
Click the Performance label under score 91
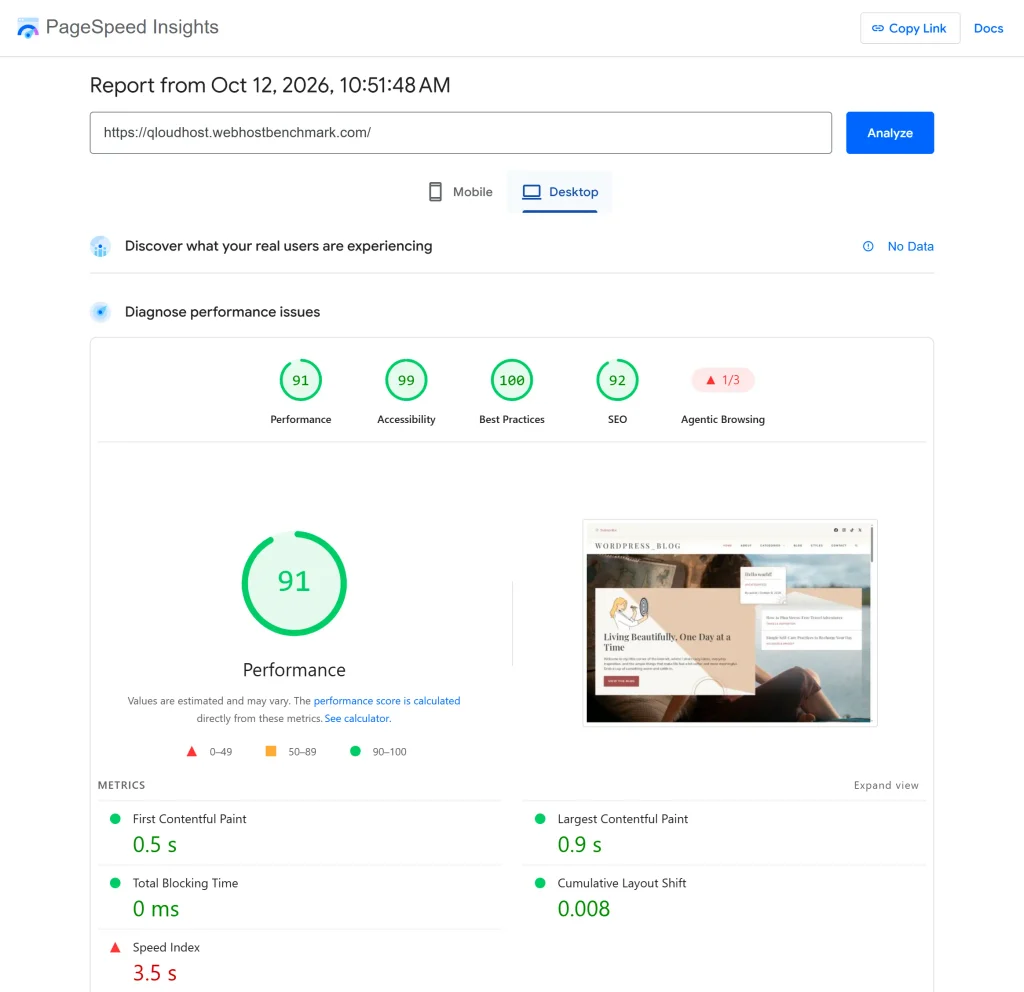(300, 419)
